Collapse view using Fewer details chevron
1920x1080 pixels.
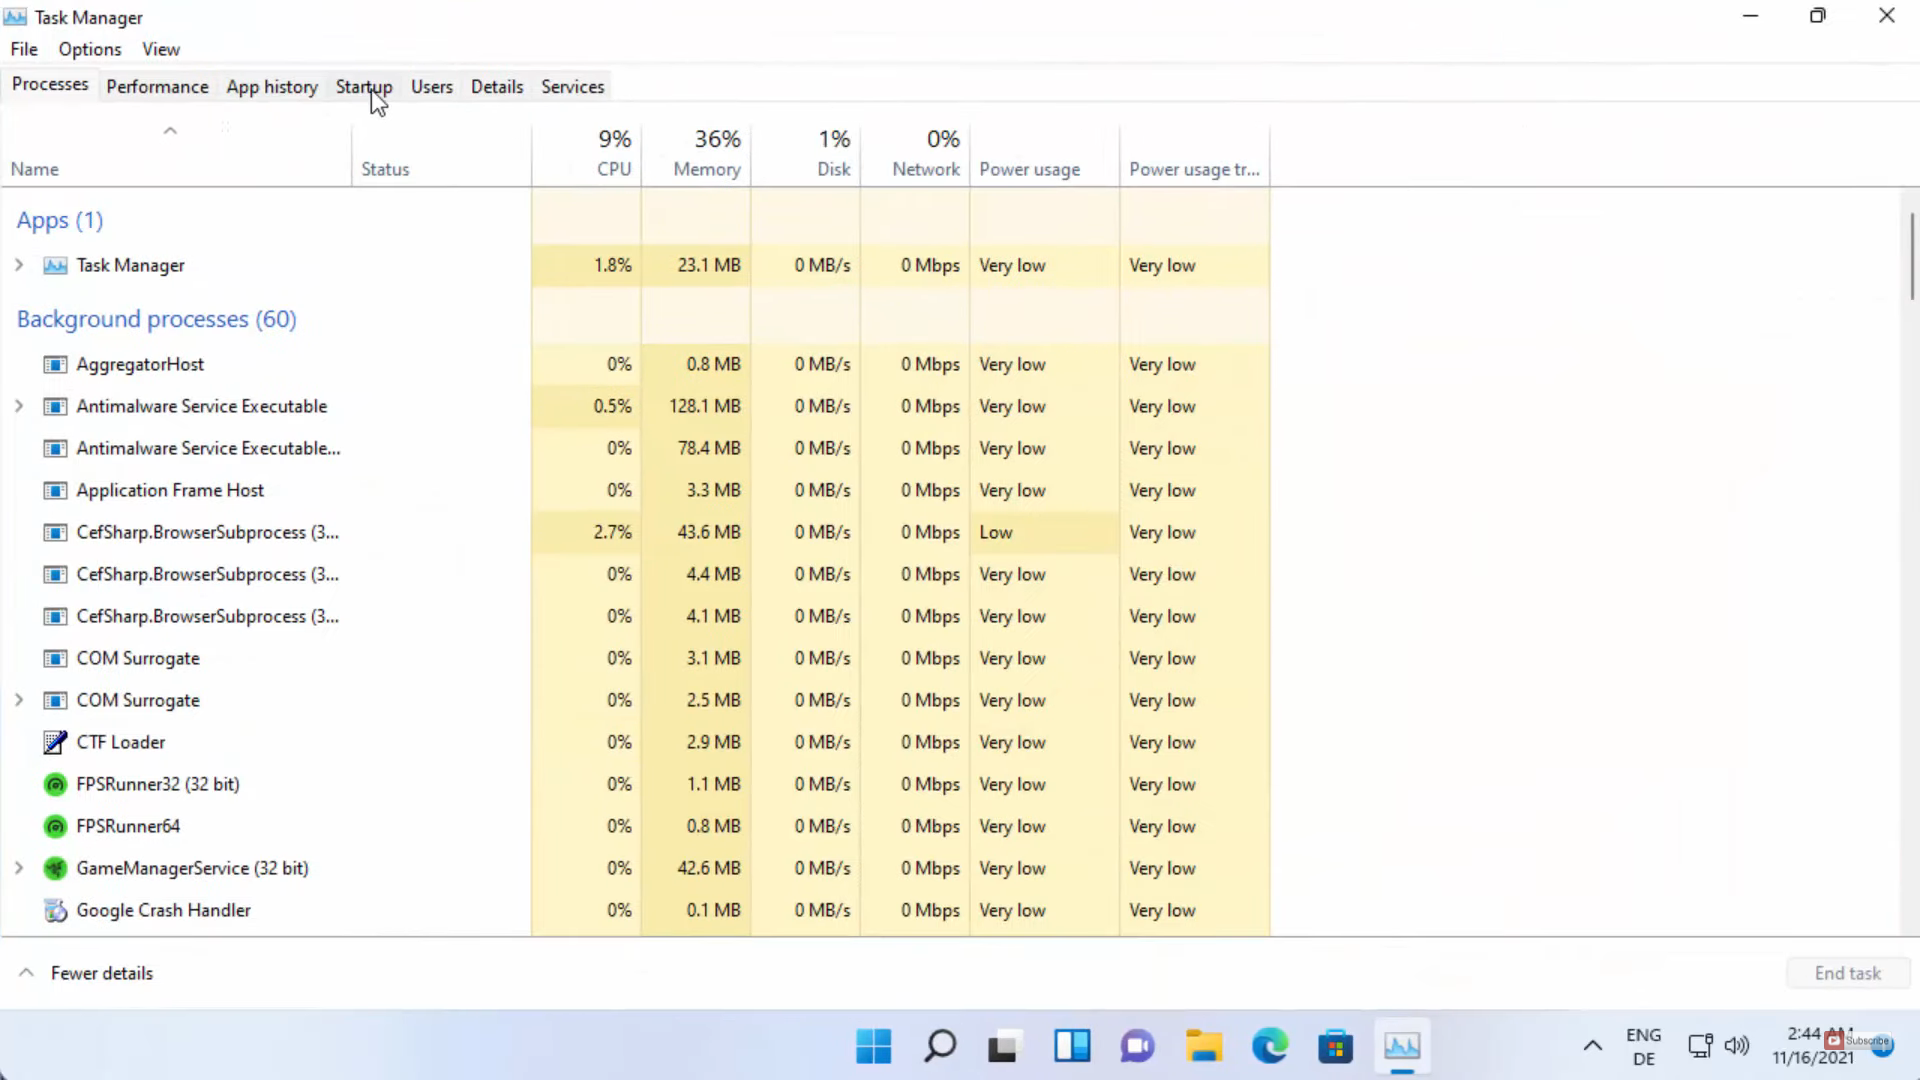point(27,973)
